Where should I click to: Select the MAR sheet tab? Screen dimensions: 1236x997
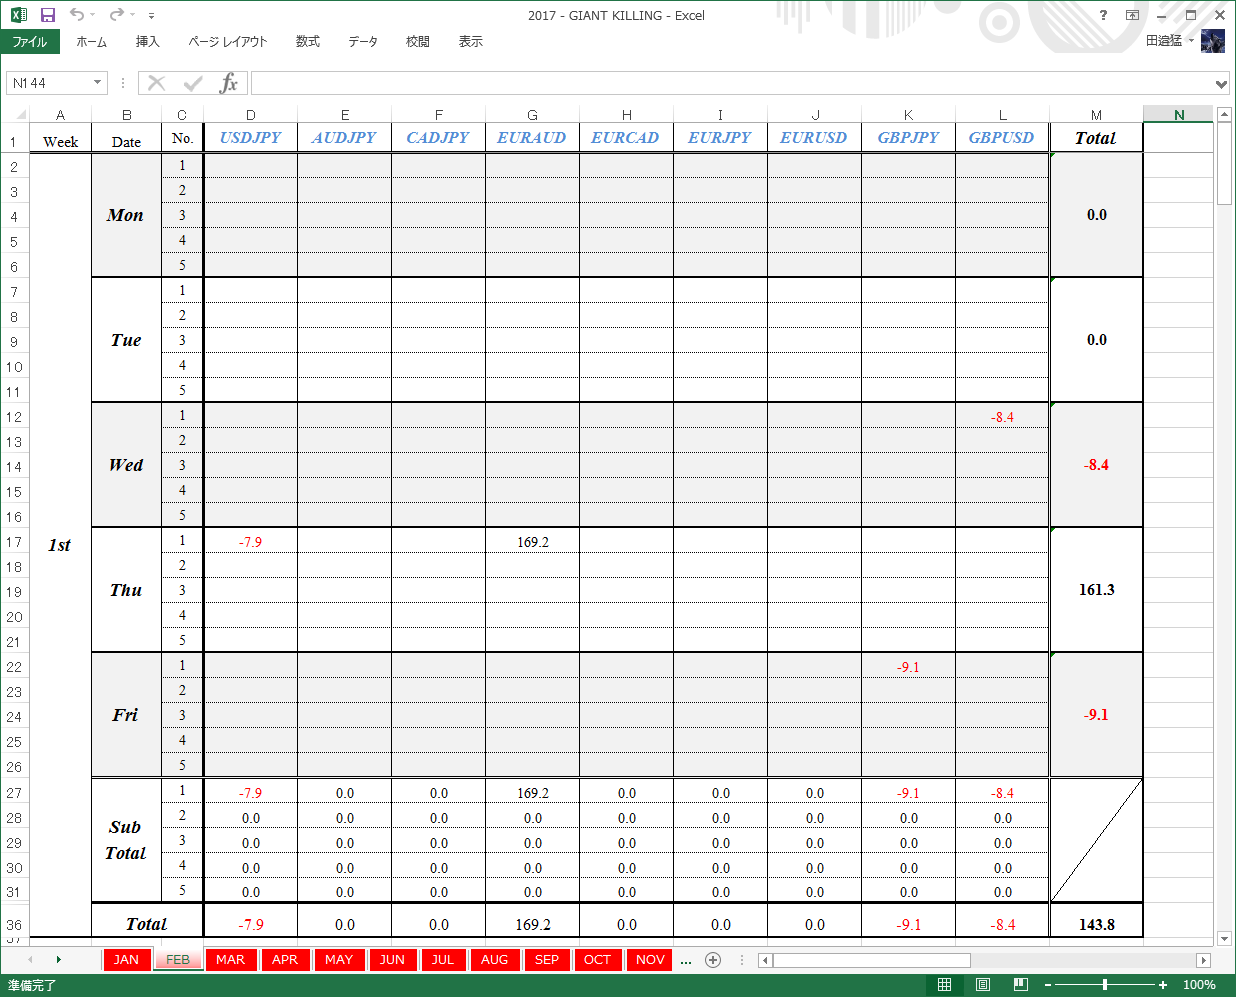(x=230, y=960)
